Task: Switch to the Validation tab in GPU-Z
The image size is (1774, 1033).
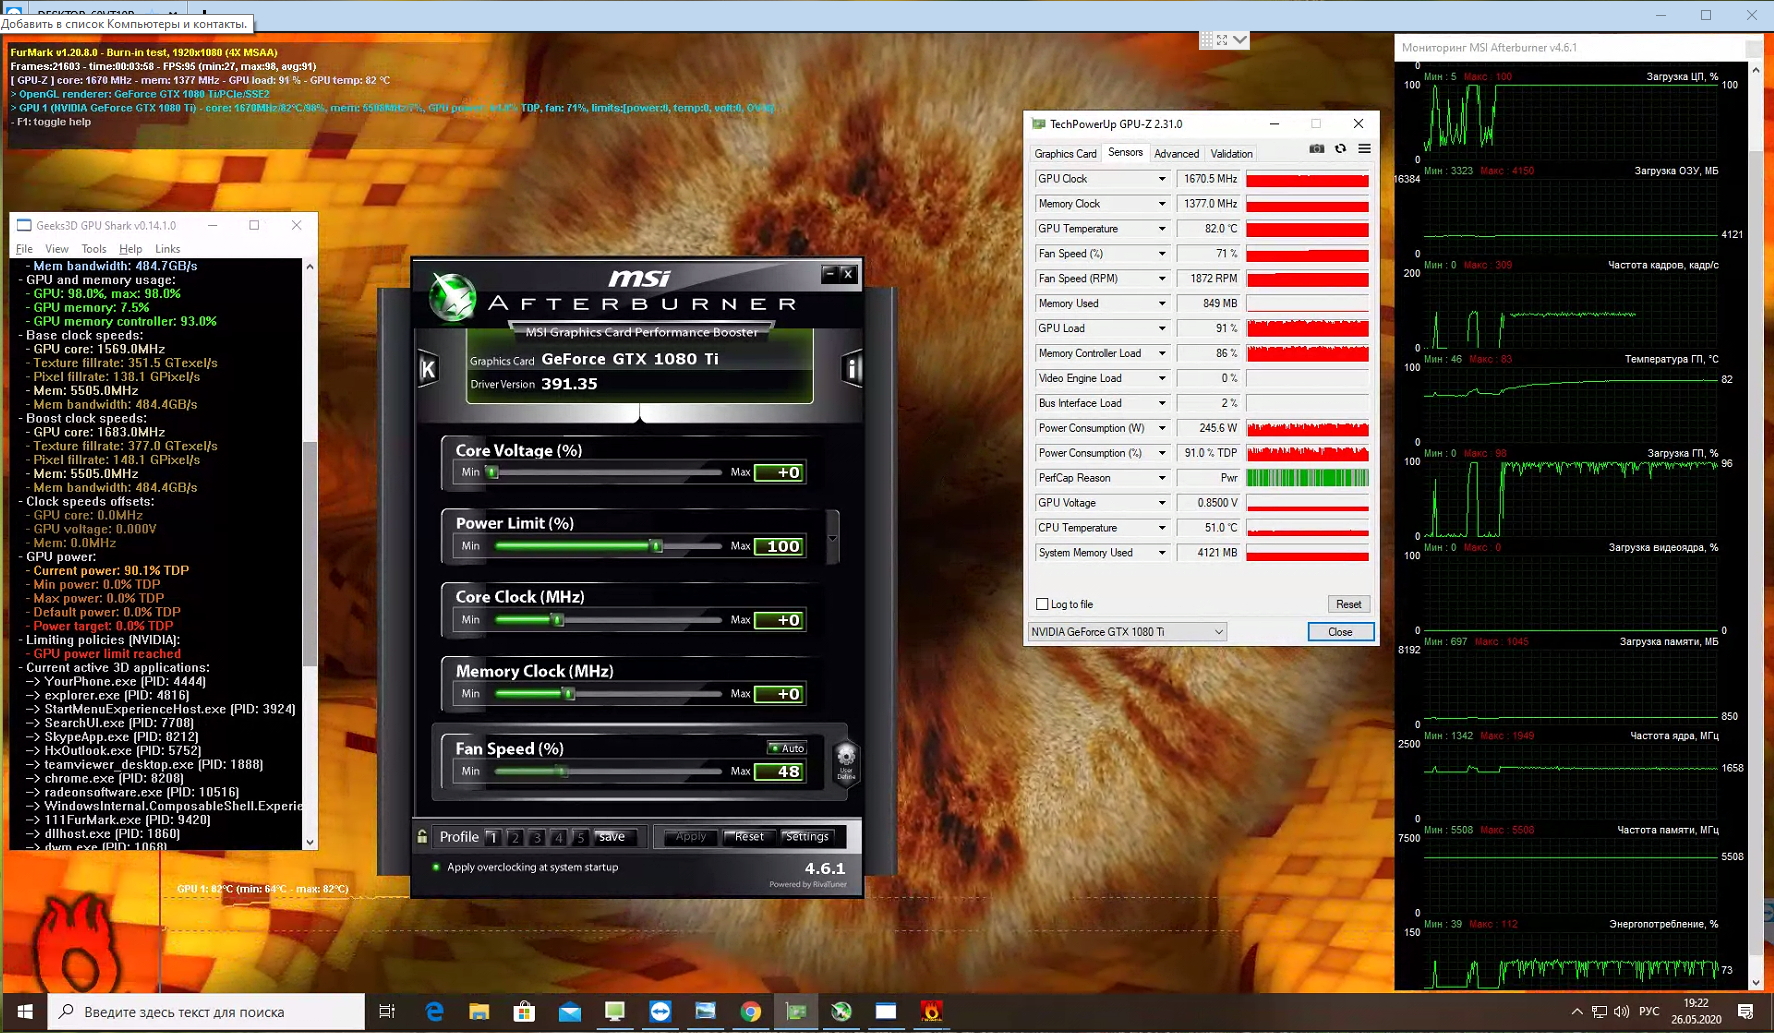Action: click(1231, 154)
